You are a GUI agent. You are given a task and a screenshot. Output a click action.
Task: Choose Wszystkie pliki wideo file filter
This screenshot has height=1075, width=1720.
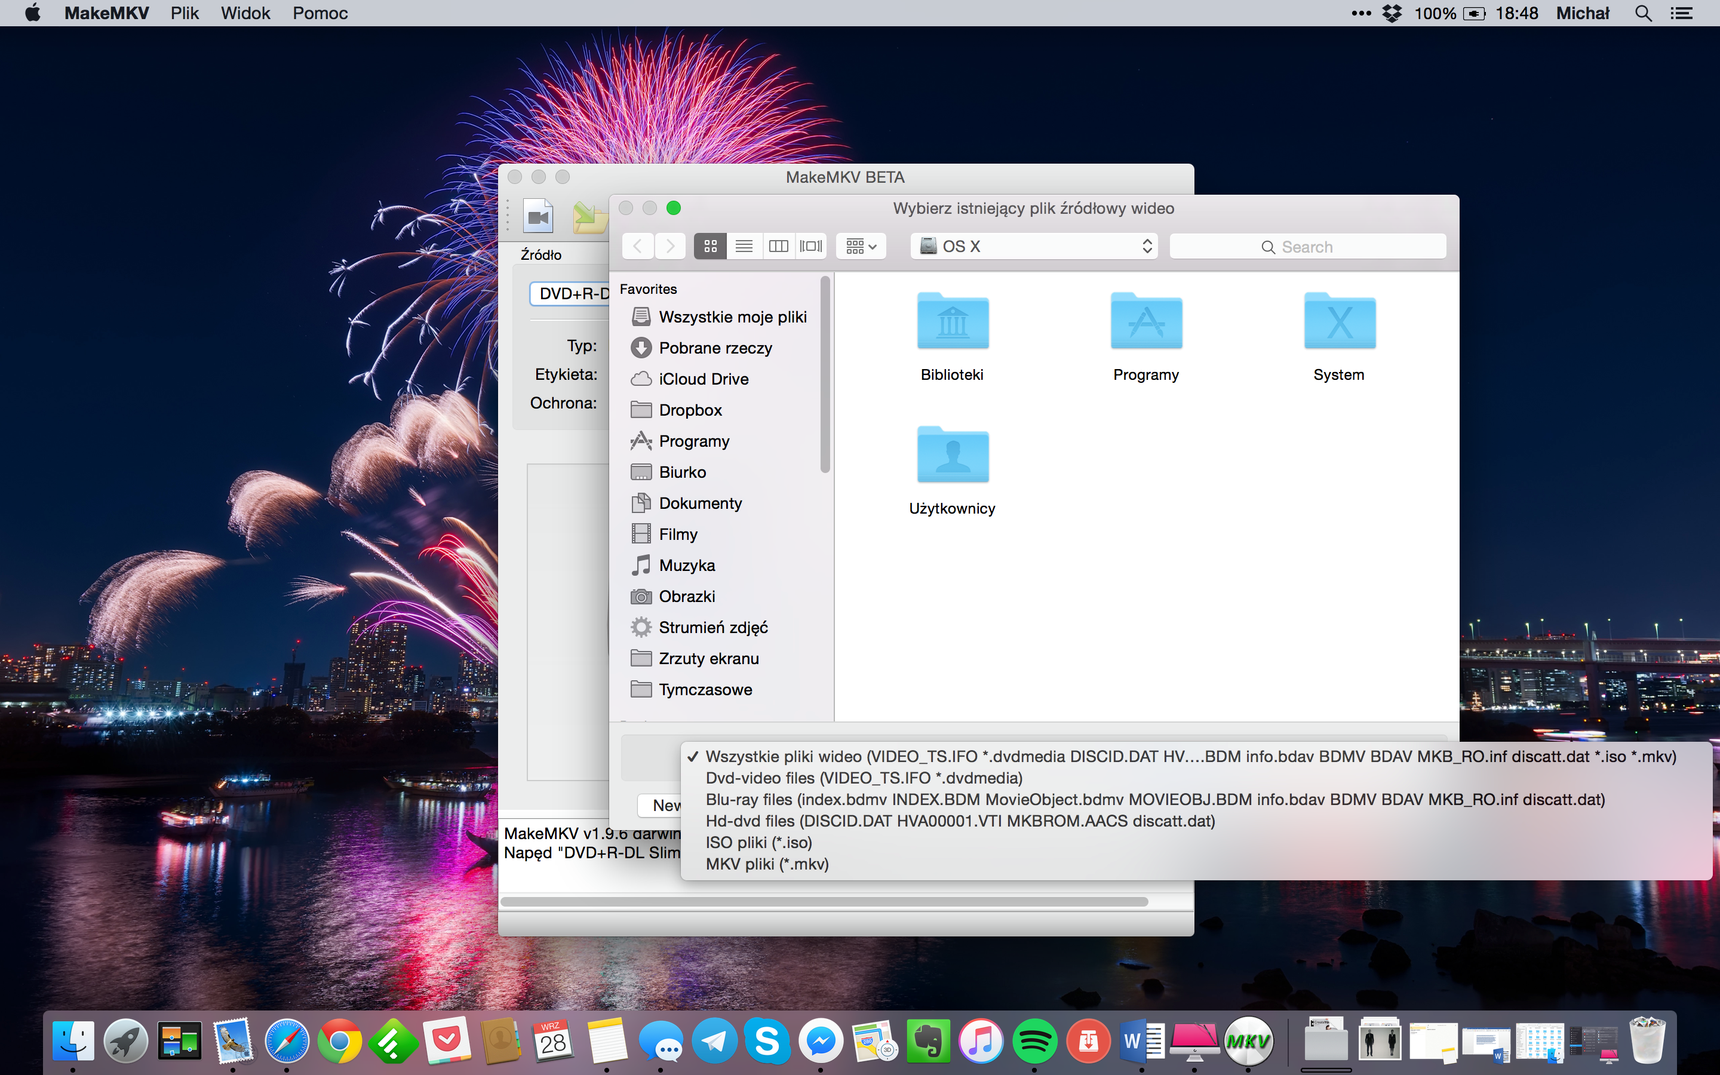coord(1196,756)
